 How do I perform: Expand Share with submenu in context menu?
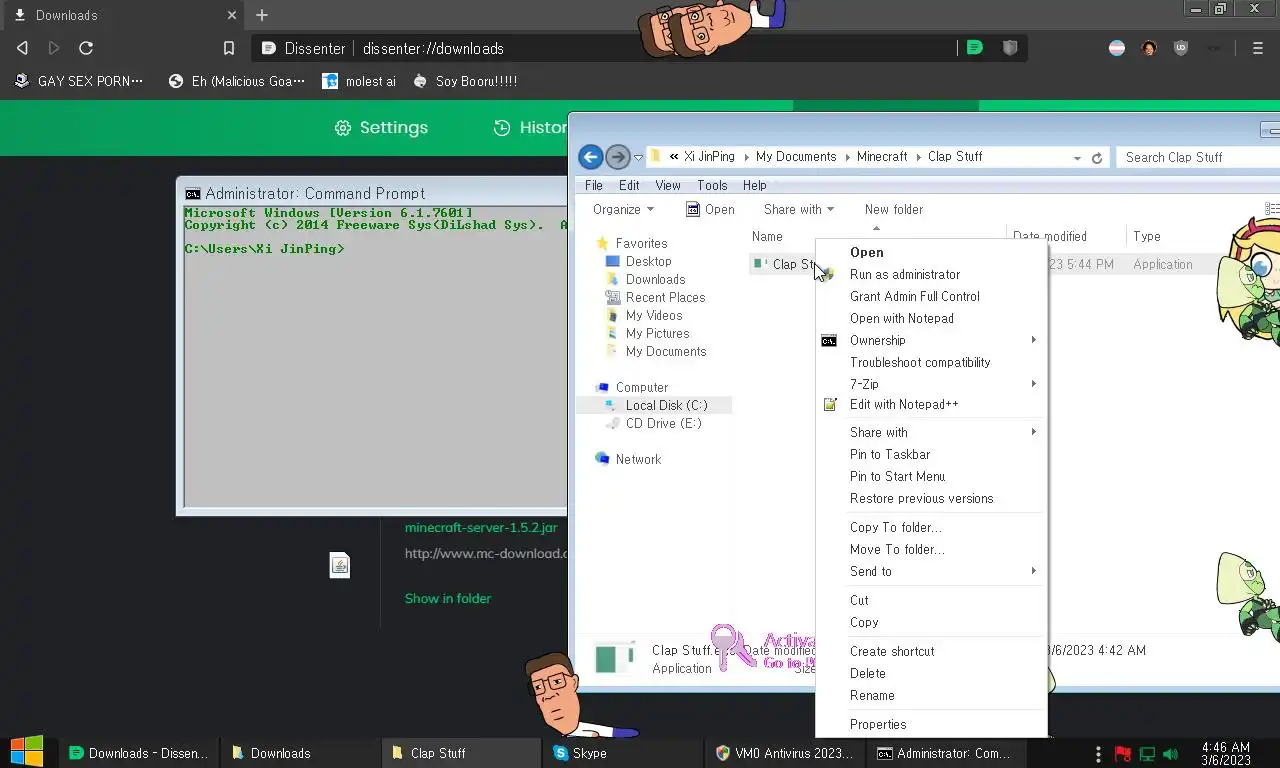[931, 433]
